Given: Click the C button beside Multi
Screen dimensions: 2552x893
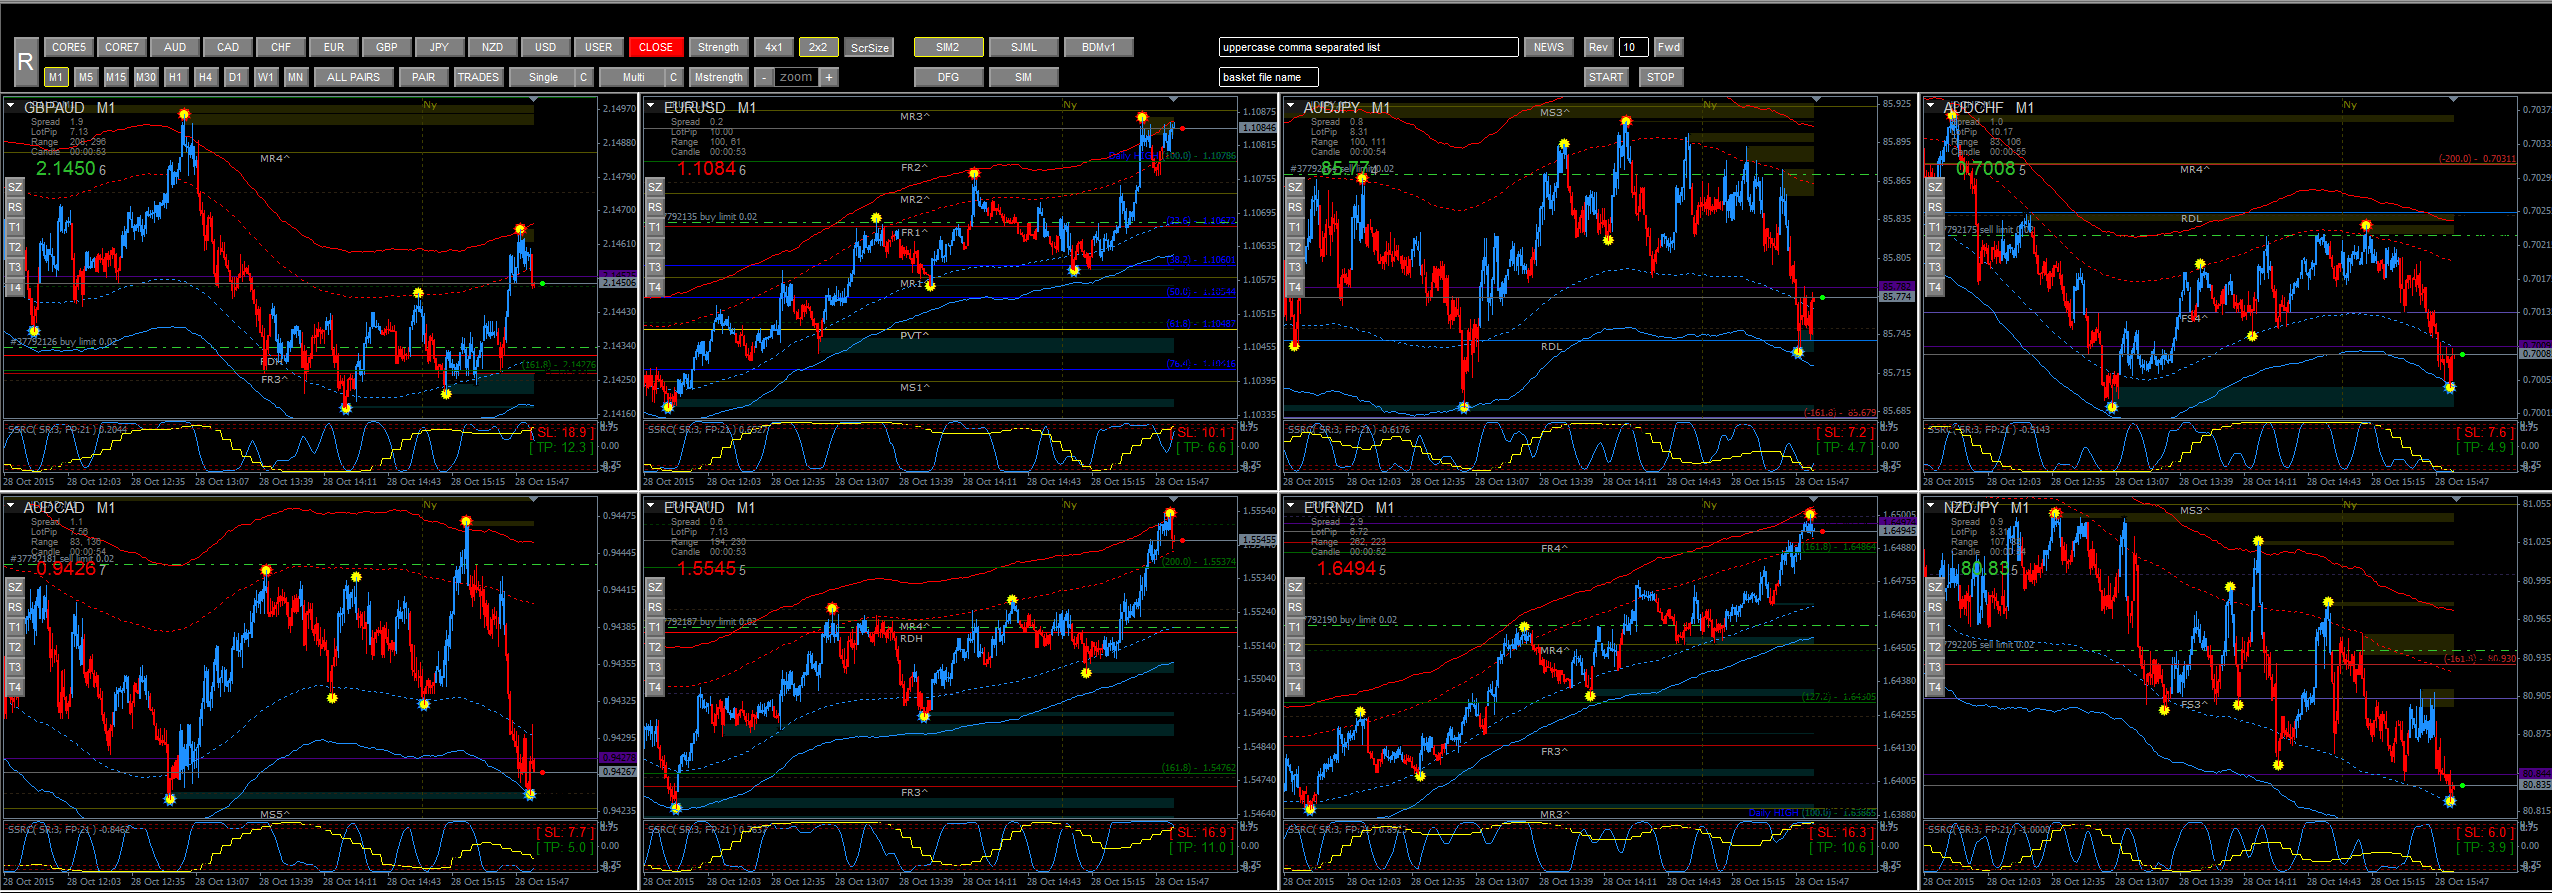Looking at the screenshot, I should [675, 77].
